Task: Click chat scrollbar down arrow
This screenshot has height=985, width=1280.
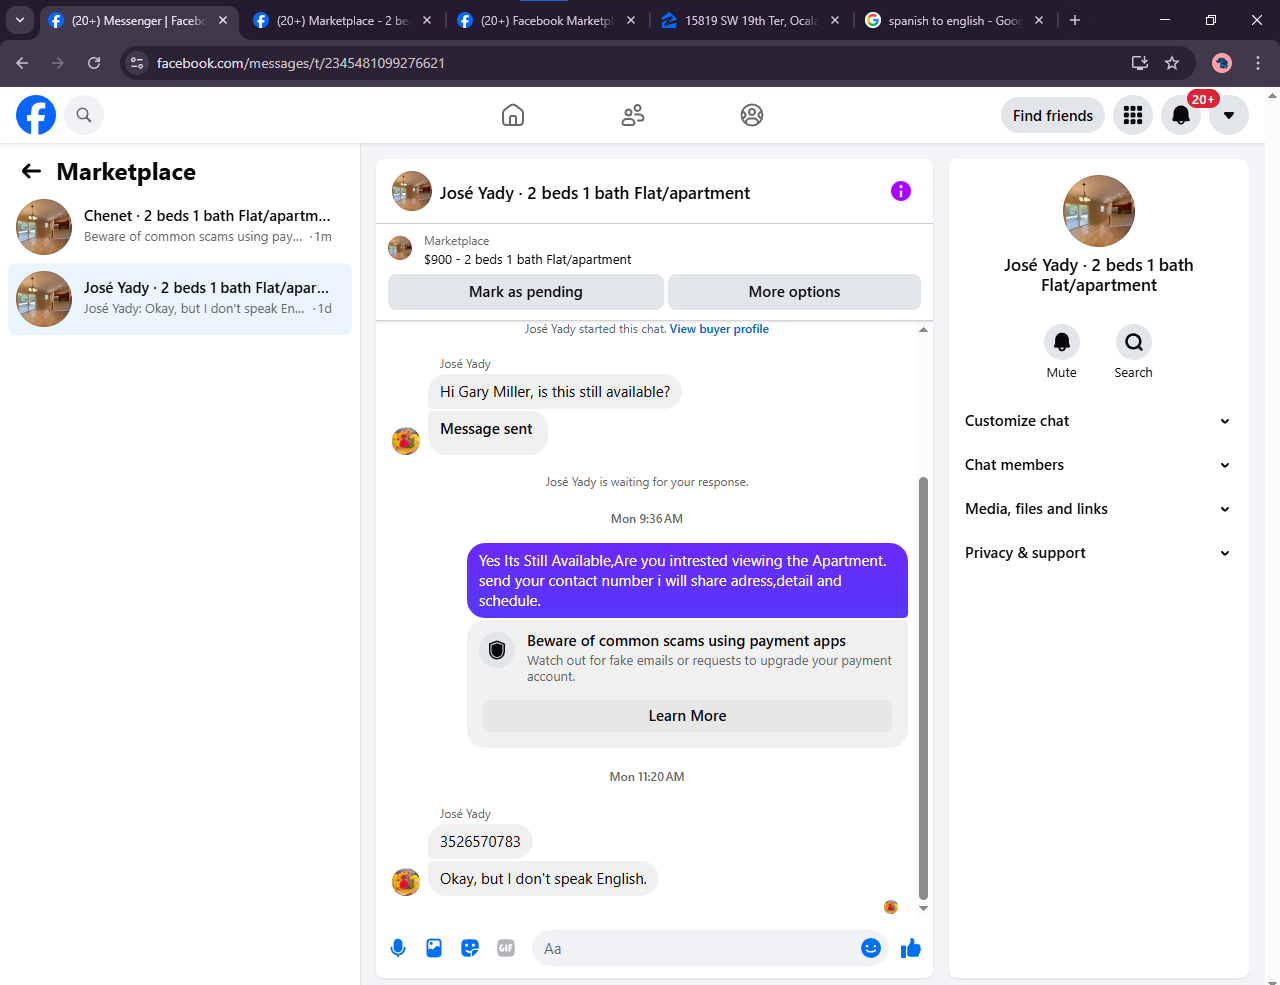Action: click(923, 908)
